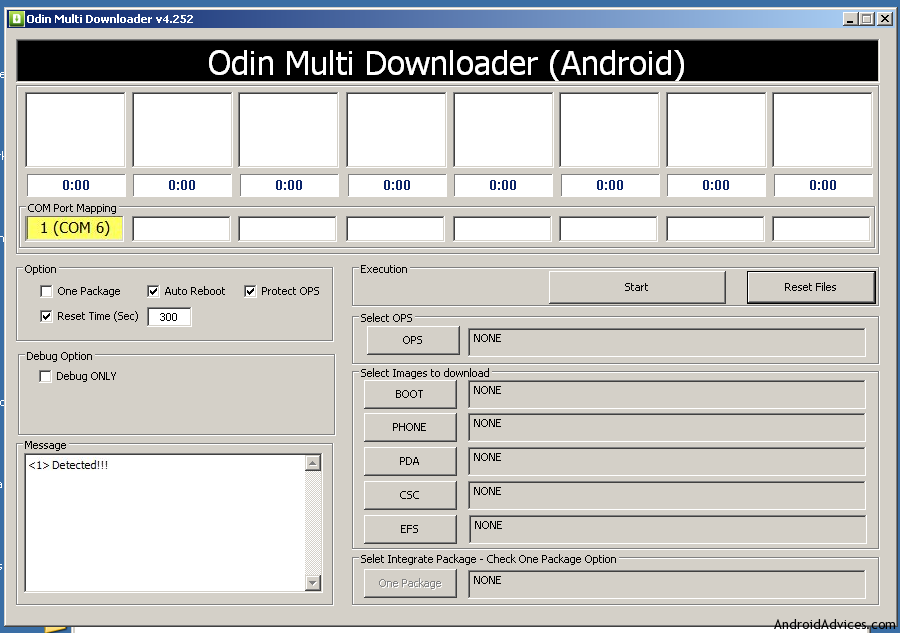
Task: Click the second COM port mapping slot
Action: pos(181,228)
